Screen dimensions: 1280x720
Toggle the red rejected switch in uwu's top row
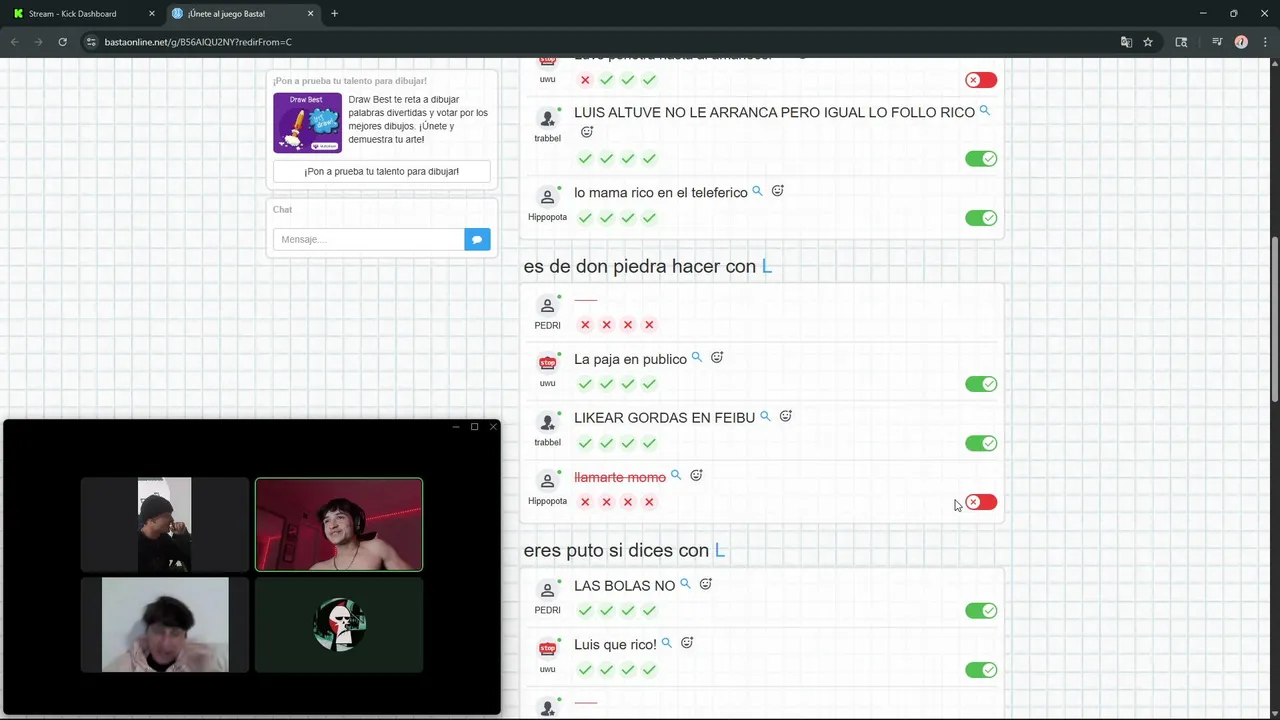point(981,80)
